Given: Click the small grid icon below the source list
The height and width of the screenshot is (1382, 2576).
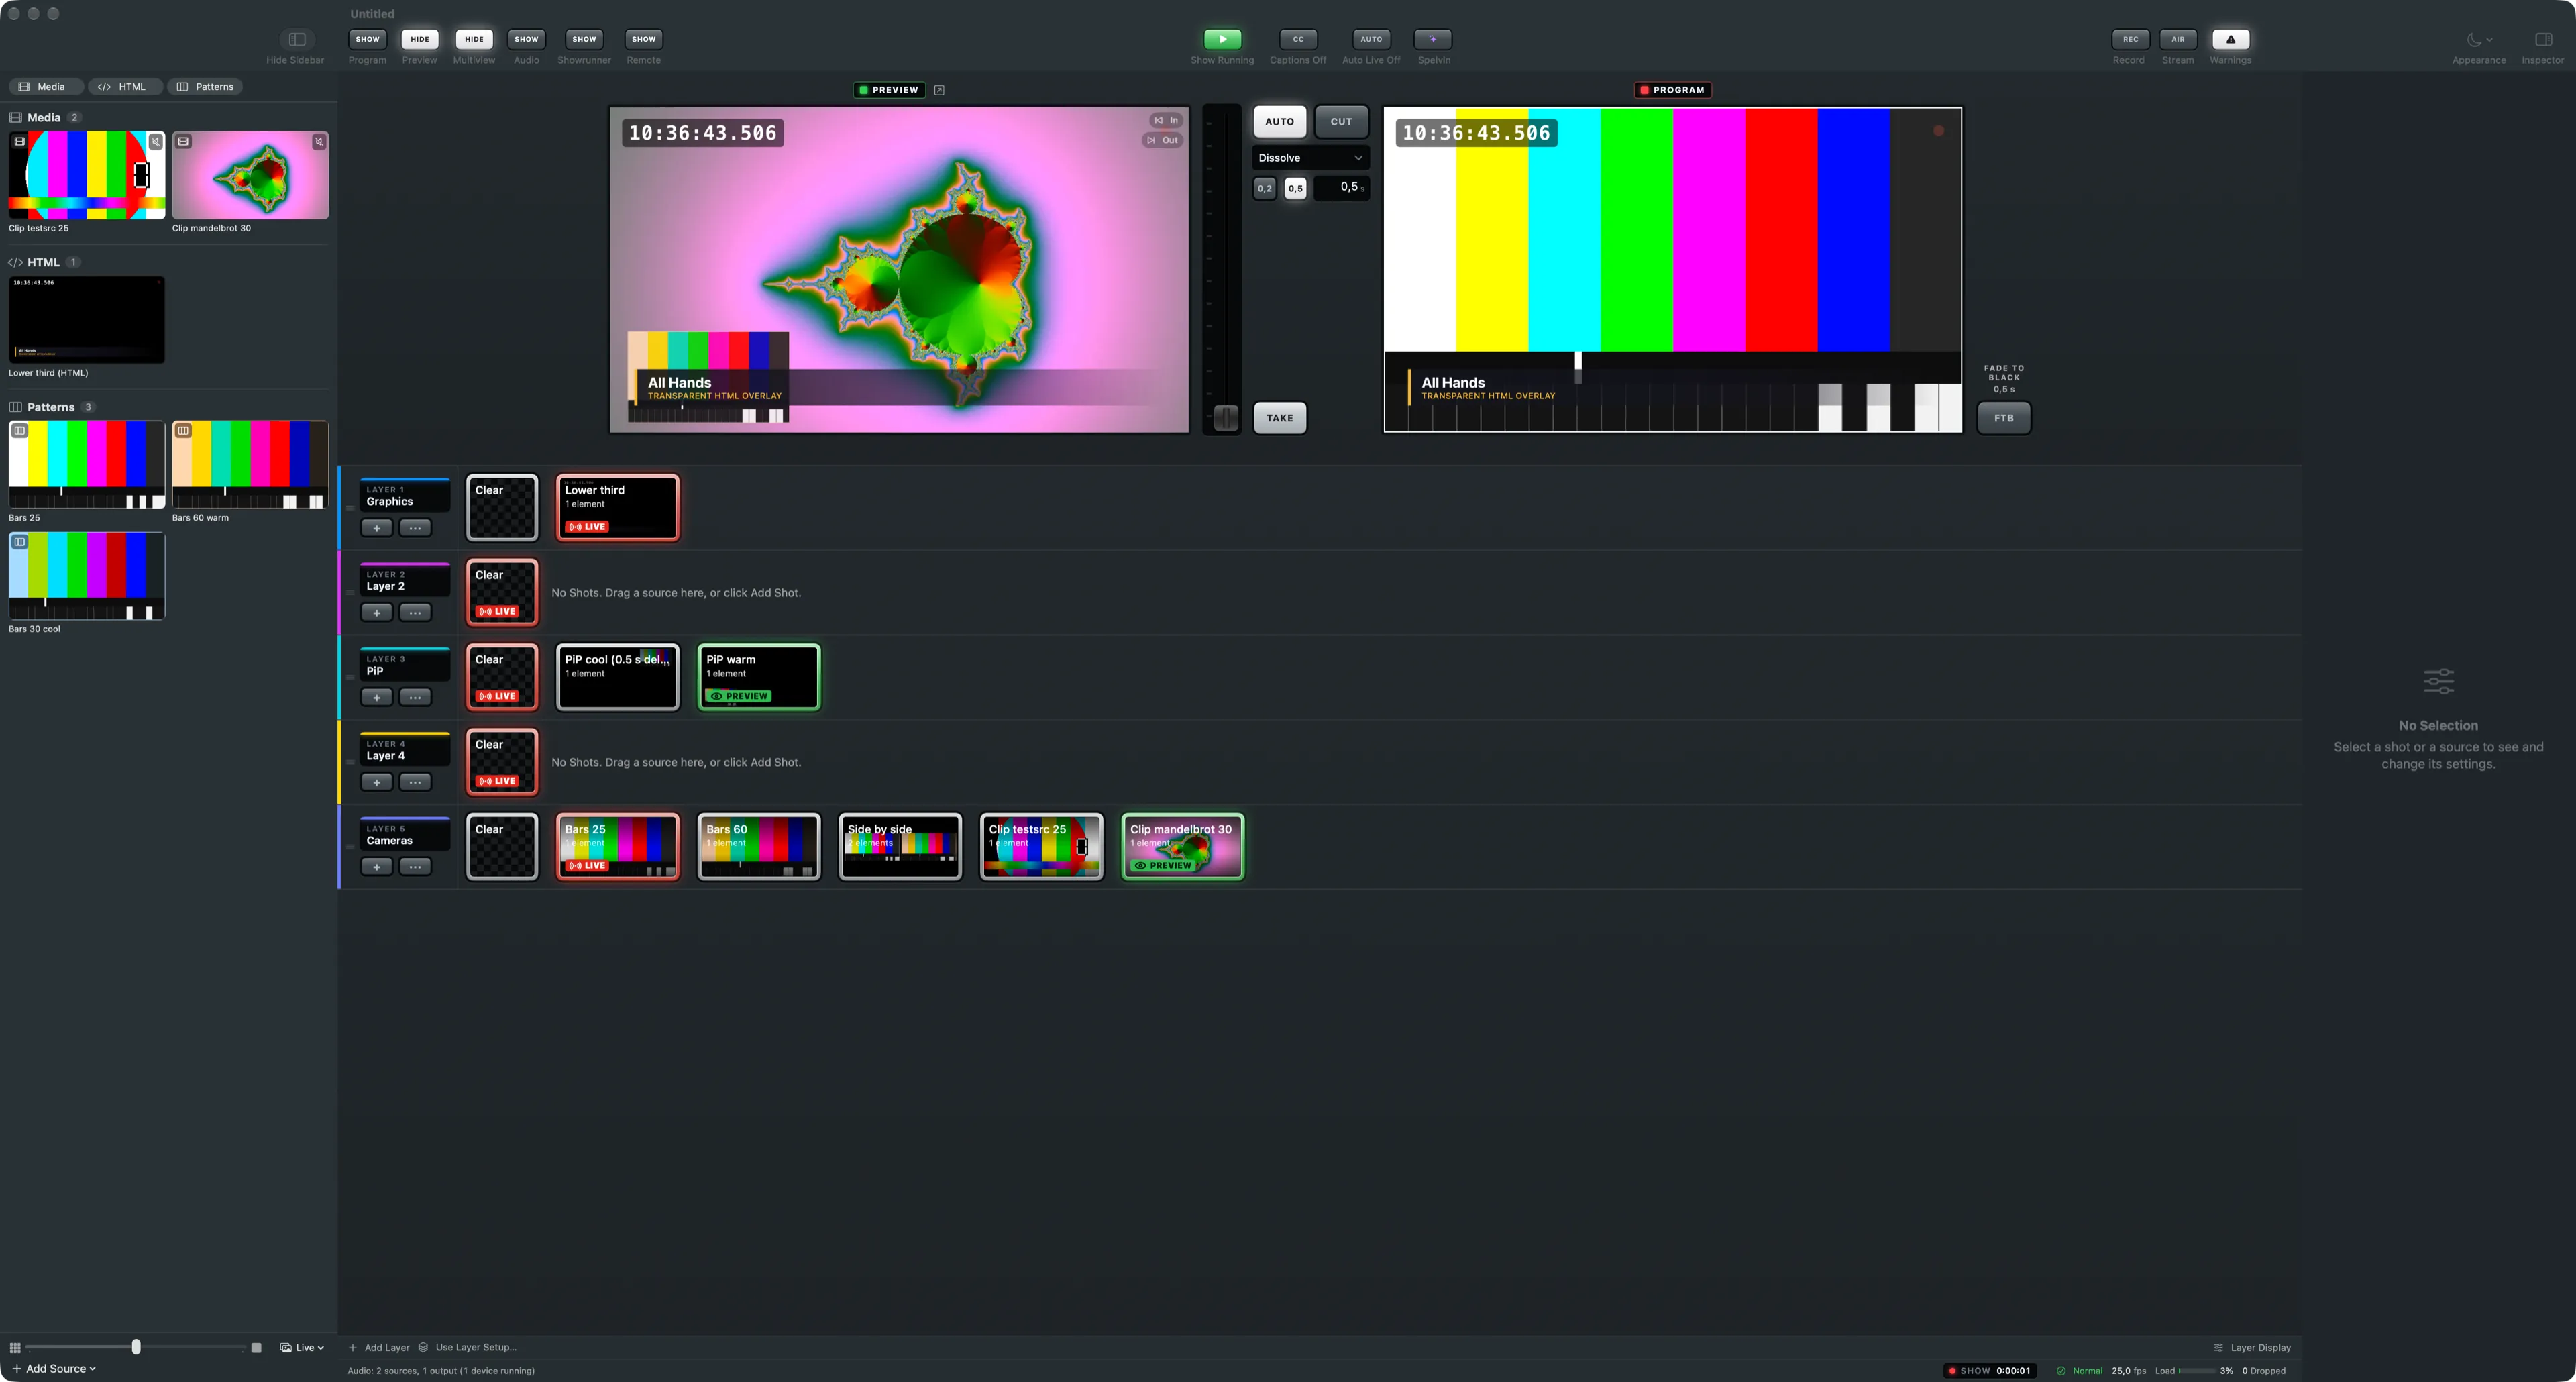Looking at the screenshot, I should (x=15, y=1348).
